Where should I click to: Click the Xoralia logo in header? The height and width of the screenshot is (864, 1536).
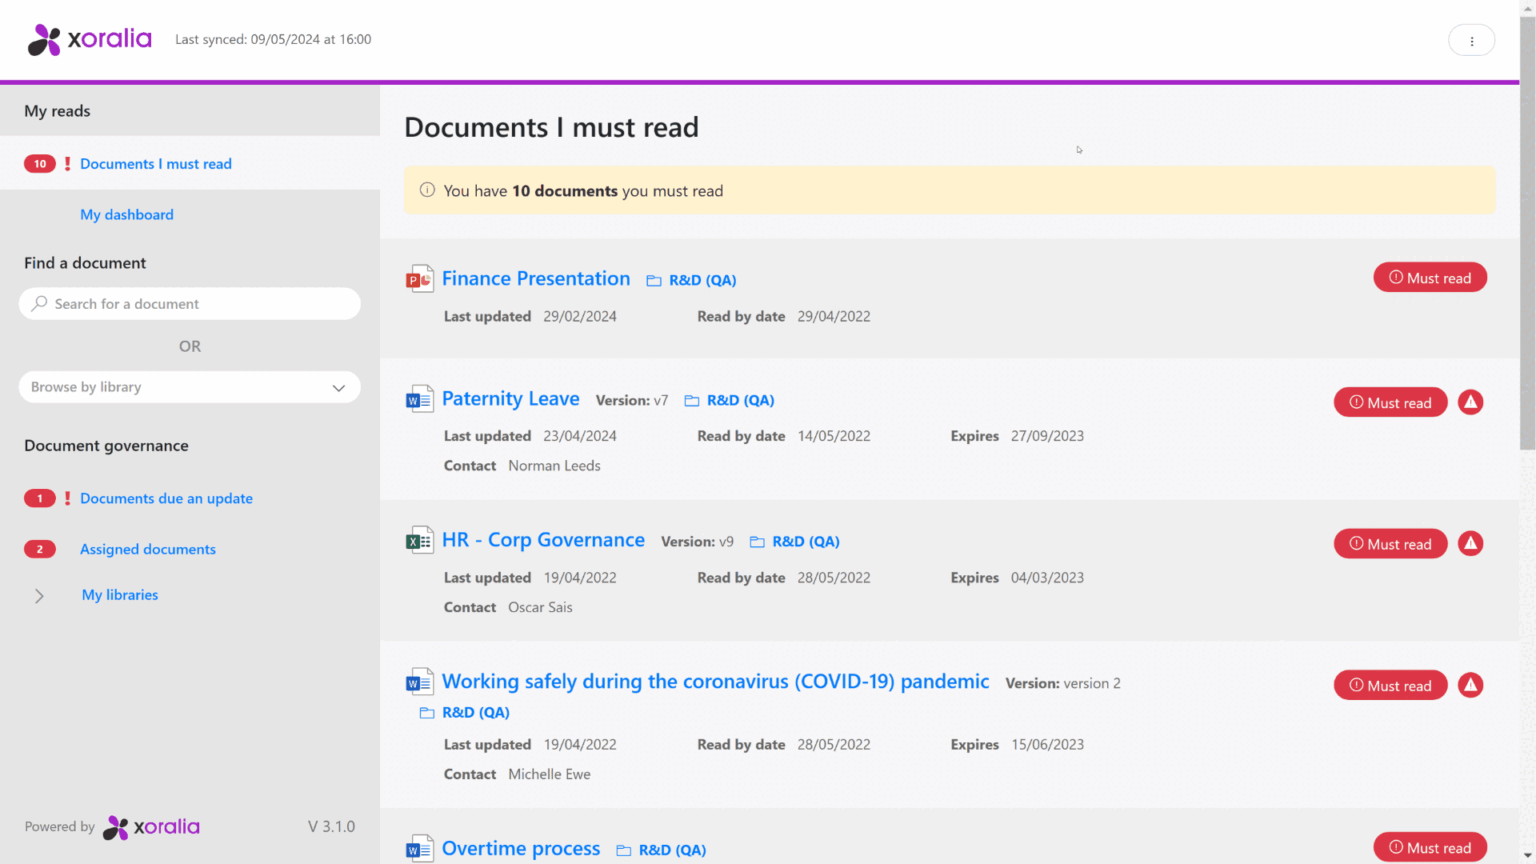(x=89, y=40)
